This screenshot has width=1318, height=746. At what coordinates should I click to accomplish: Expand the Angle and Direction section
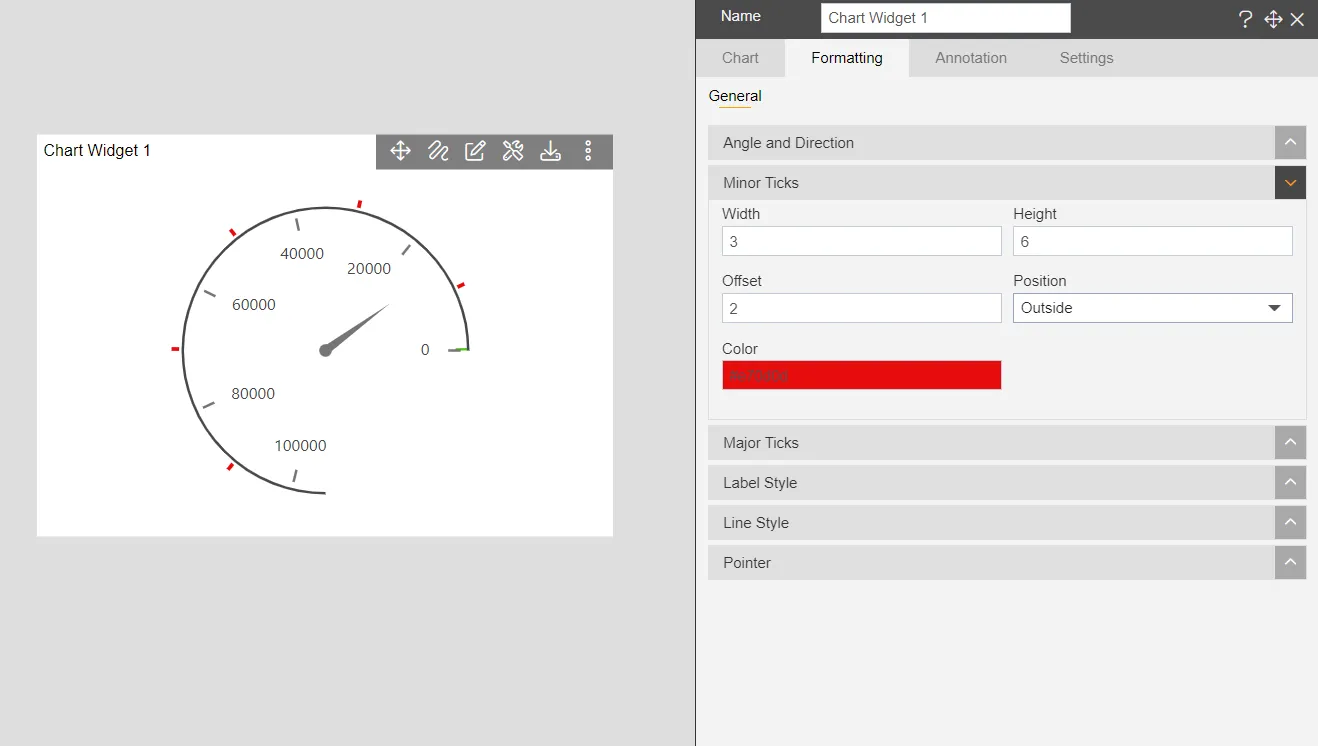pyautogui.click(x=1290, y=142)
